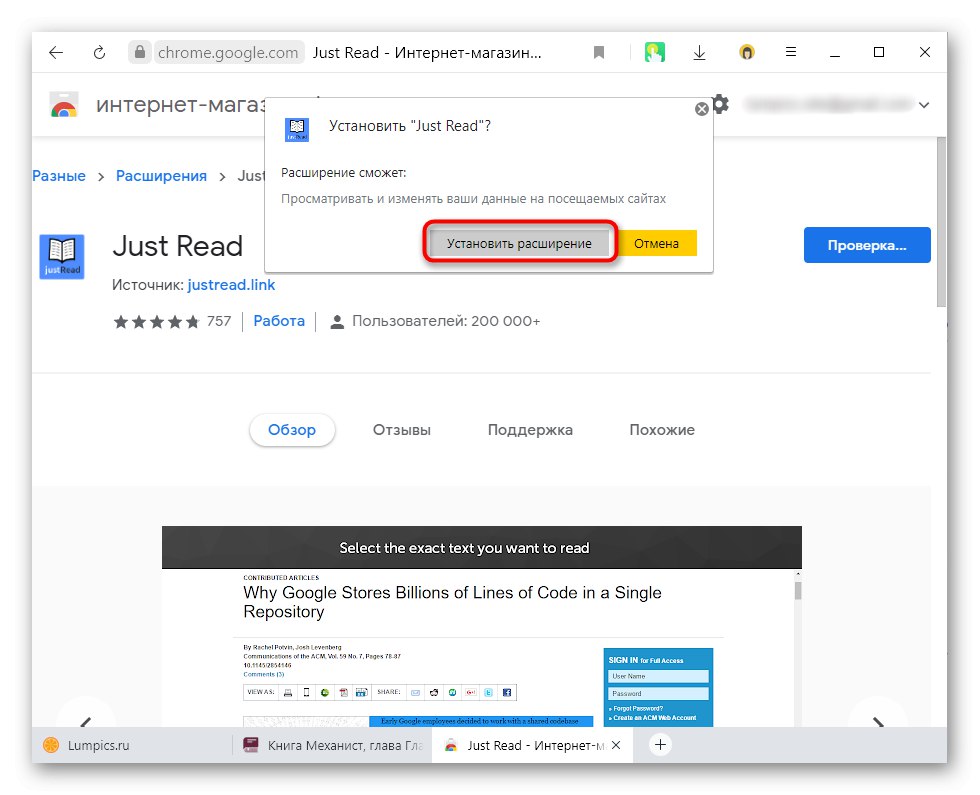The image size is (980, 795).
Task: Click the Lumpics.ru orange favicon
Action: pos(51,745)
